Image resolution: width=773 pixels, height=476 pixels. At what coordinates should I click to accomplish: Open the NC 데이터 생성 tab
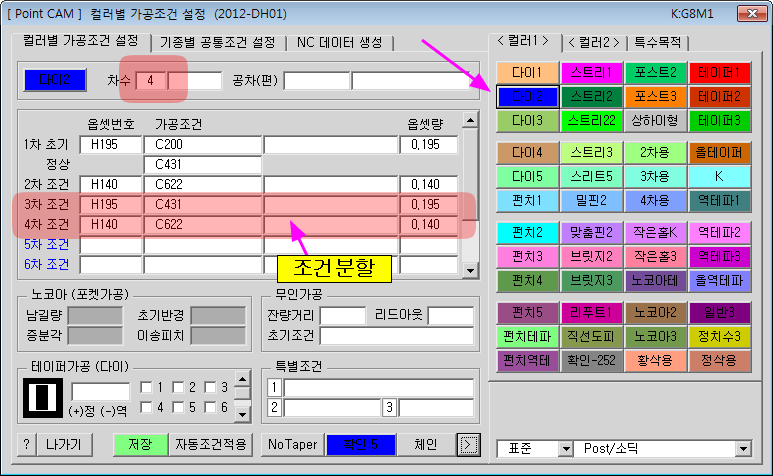340,43
